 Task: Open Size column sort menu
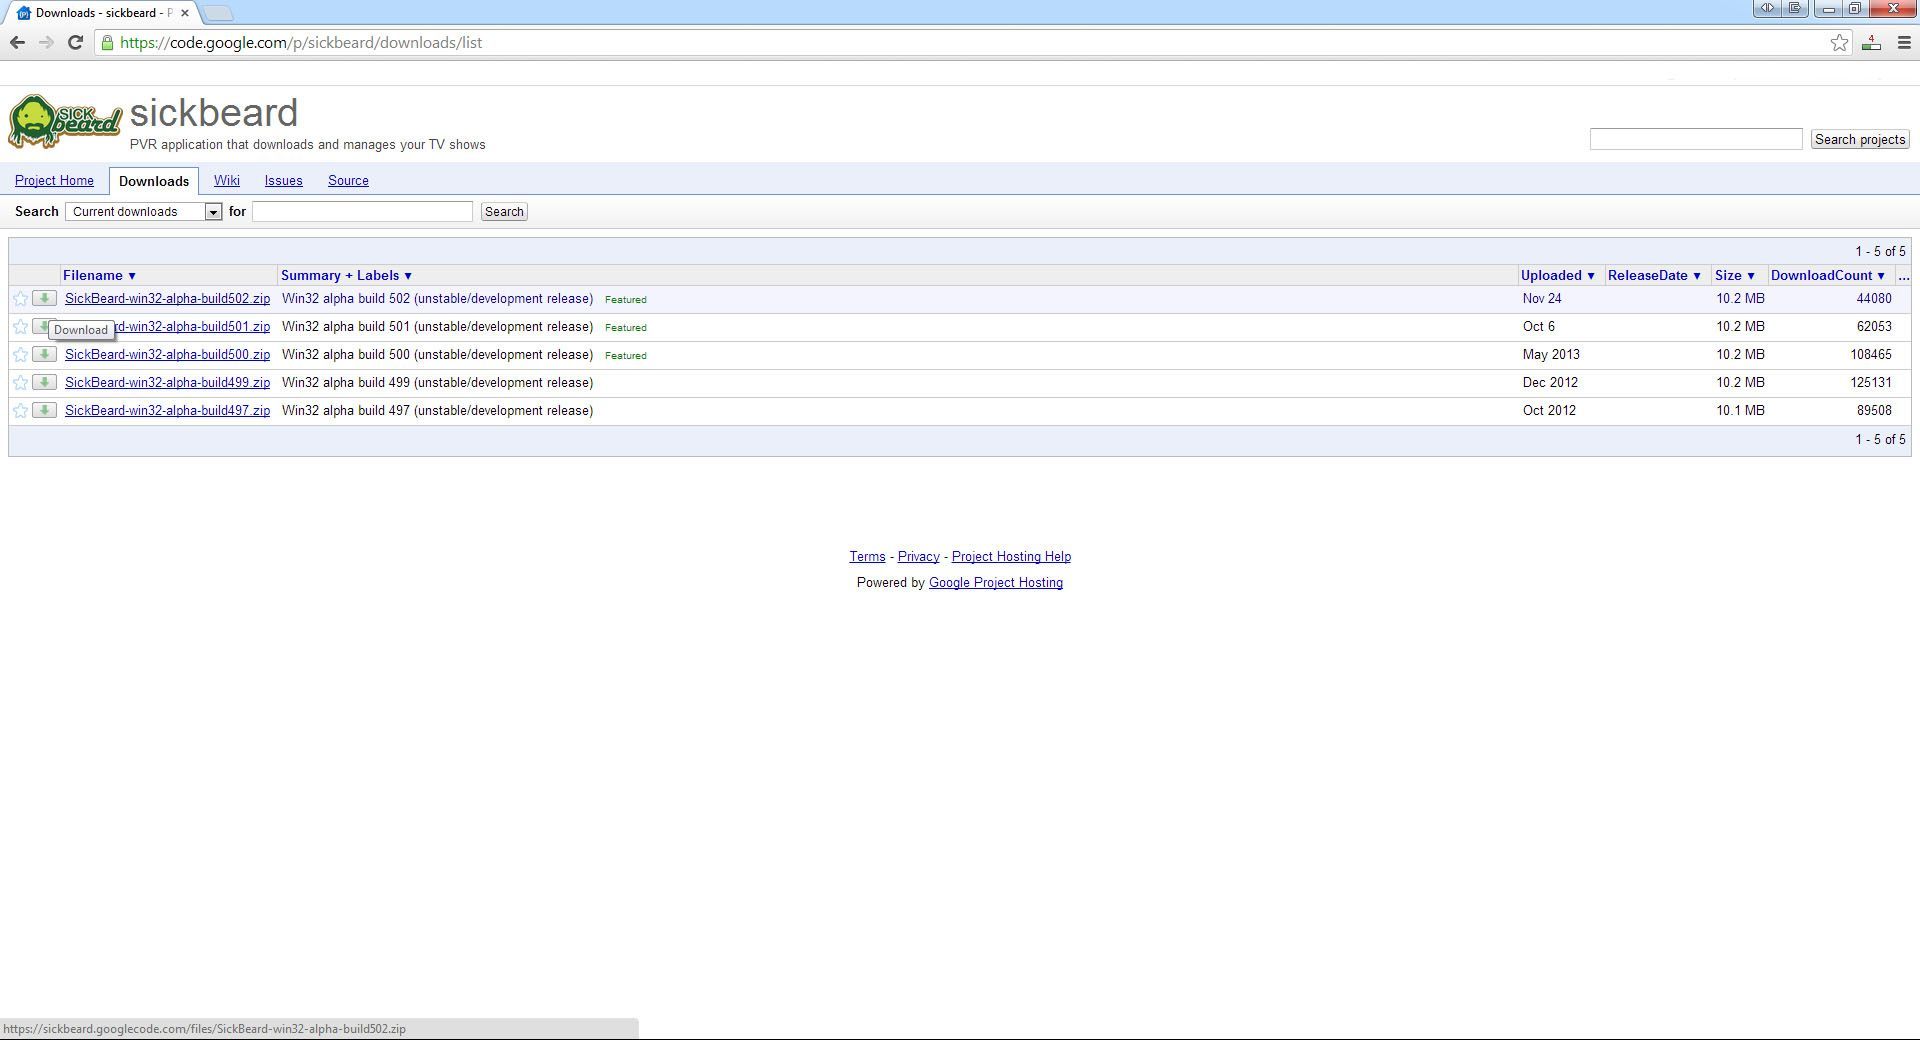(x=1735, y=276)
